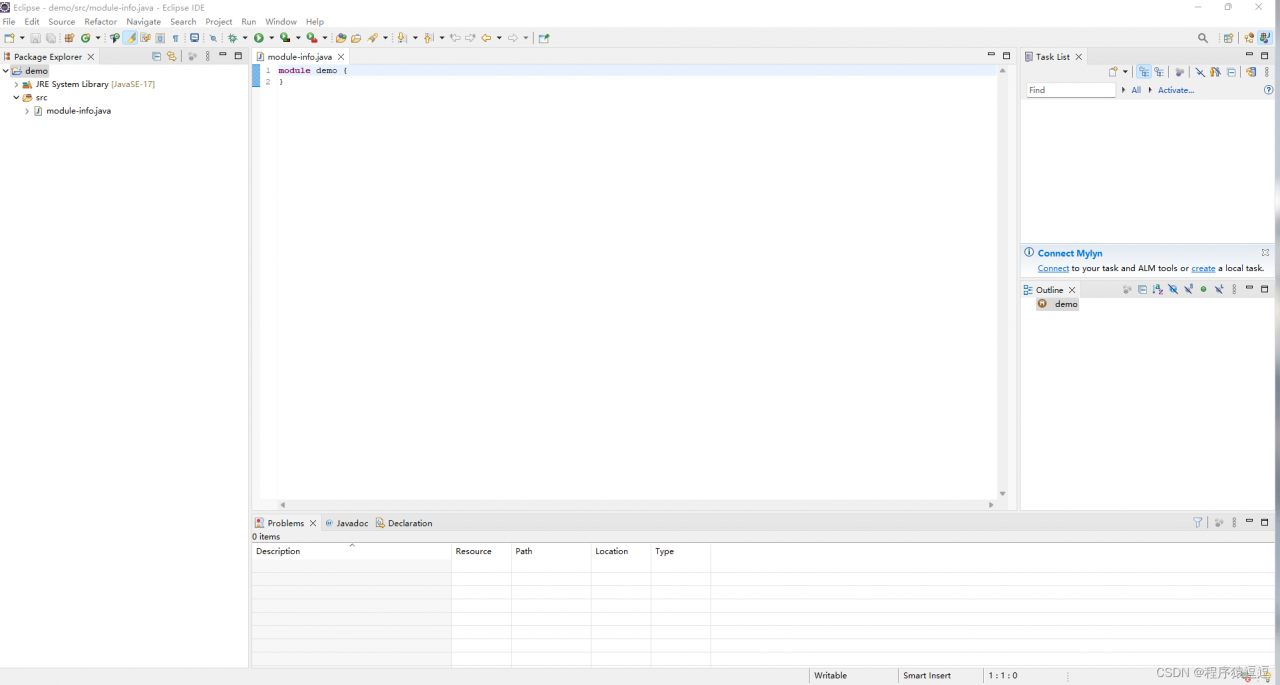This screenshot has height=685, width=1280.
Task: Toggle Show Whitespace Characters pilcrow button
Action: tap(175, 38)
